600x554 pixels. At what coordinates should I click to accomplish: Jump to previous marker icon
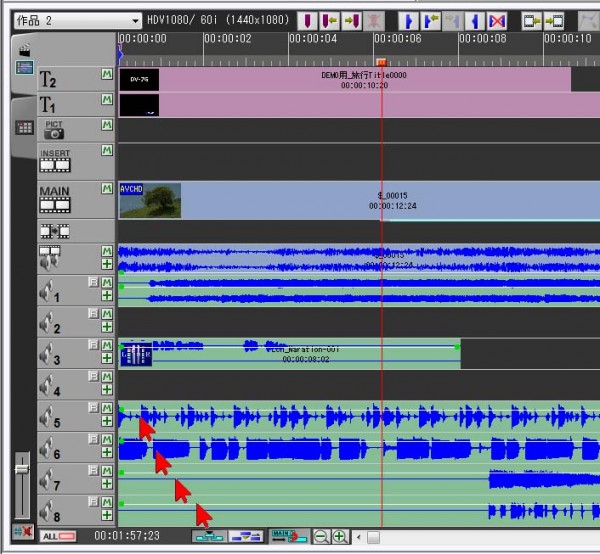click(329, 21)
